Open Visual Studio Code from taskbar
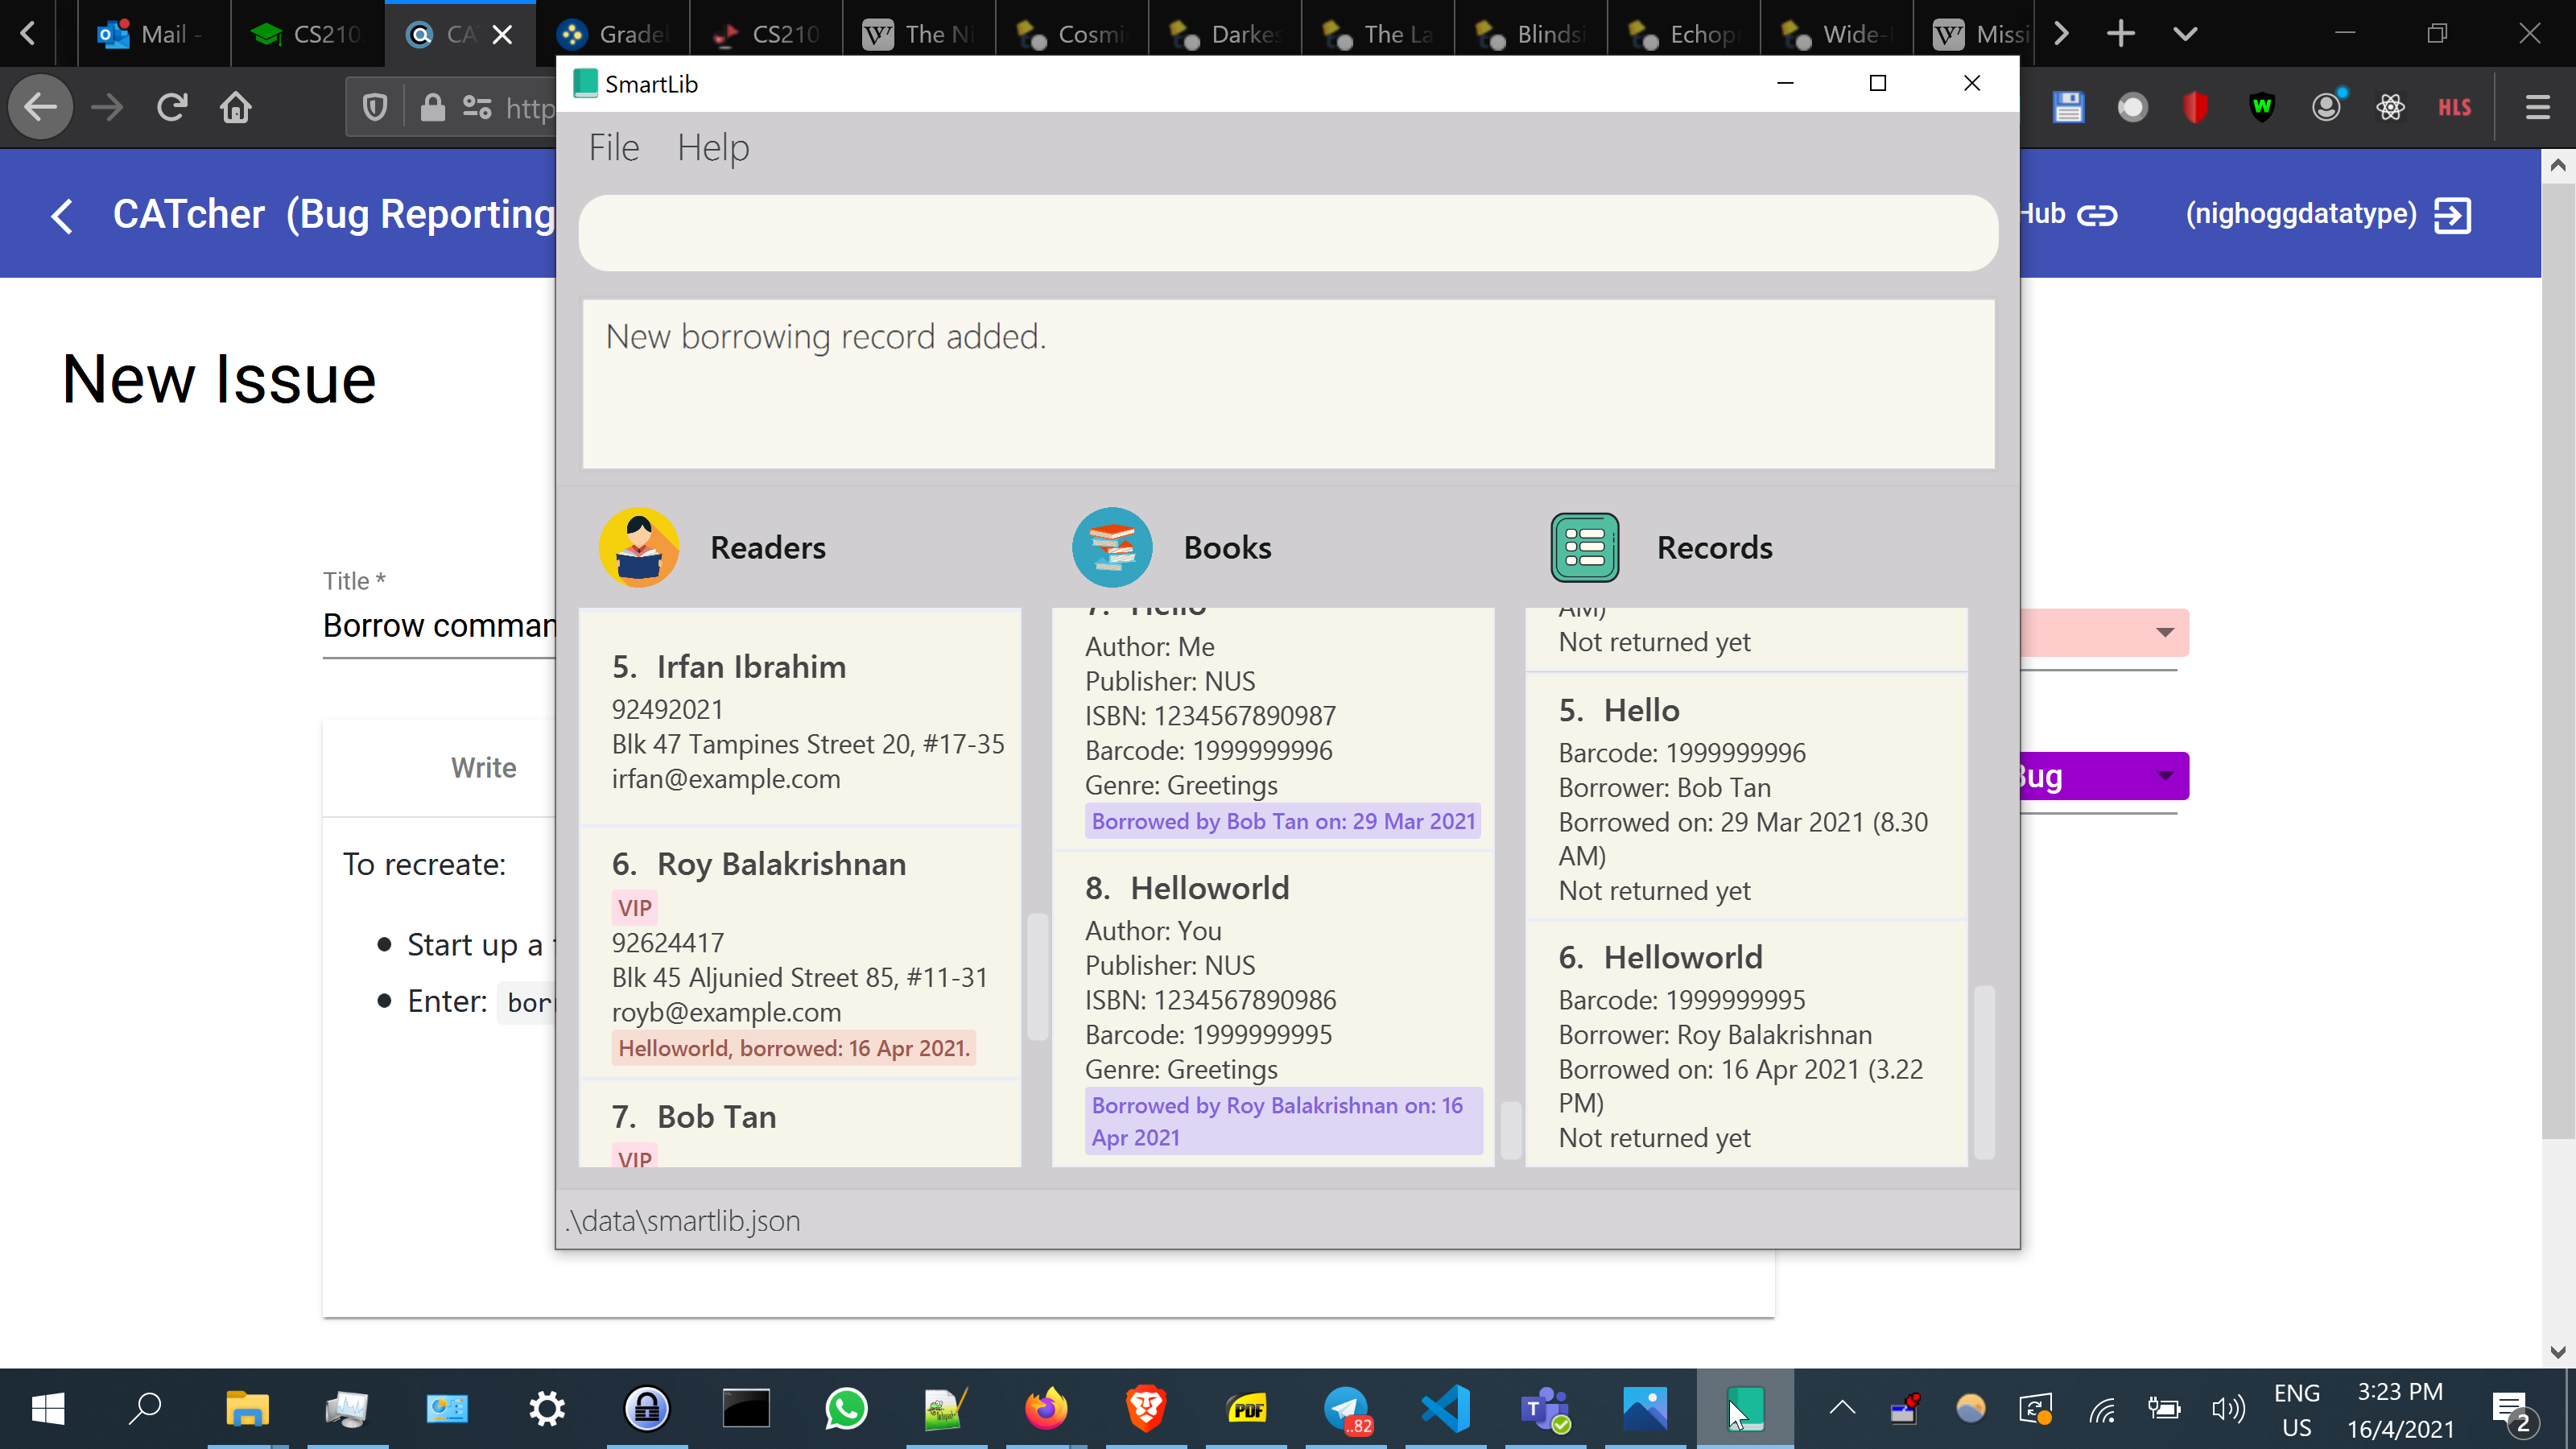 [x=1446, y=1409]
